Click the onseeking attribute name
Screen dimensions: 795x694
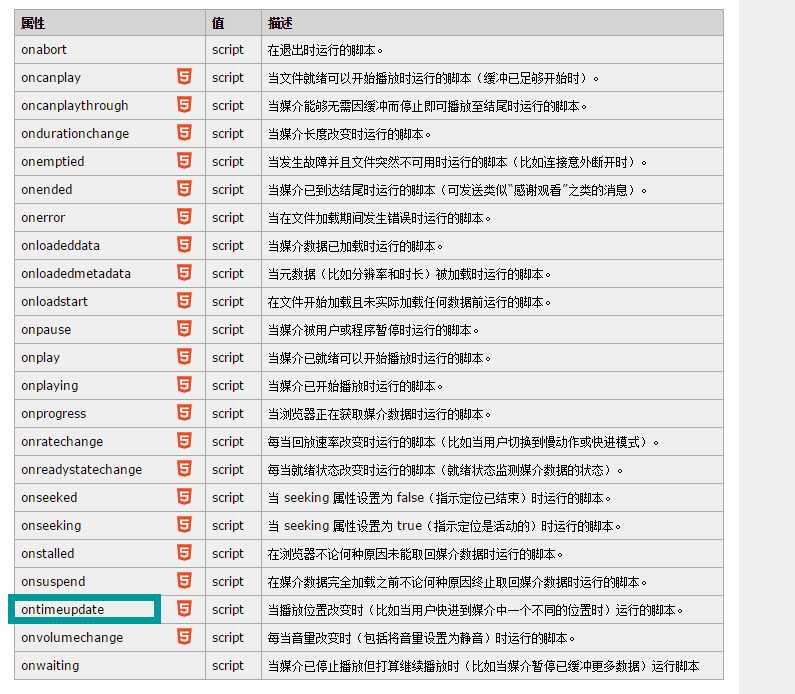(x=51, y=526)
